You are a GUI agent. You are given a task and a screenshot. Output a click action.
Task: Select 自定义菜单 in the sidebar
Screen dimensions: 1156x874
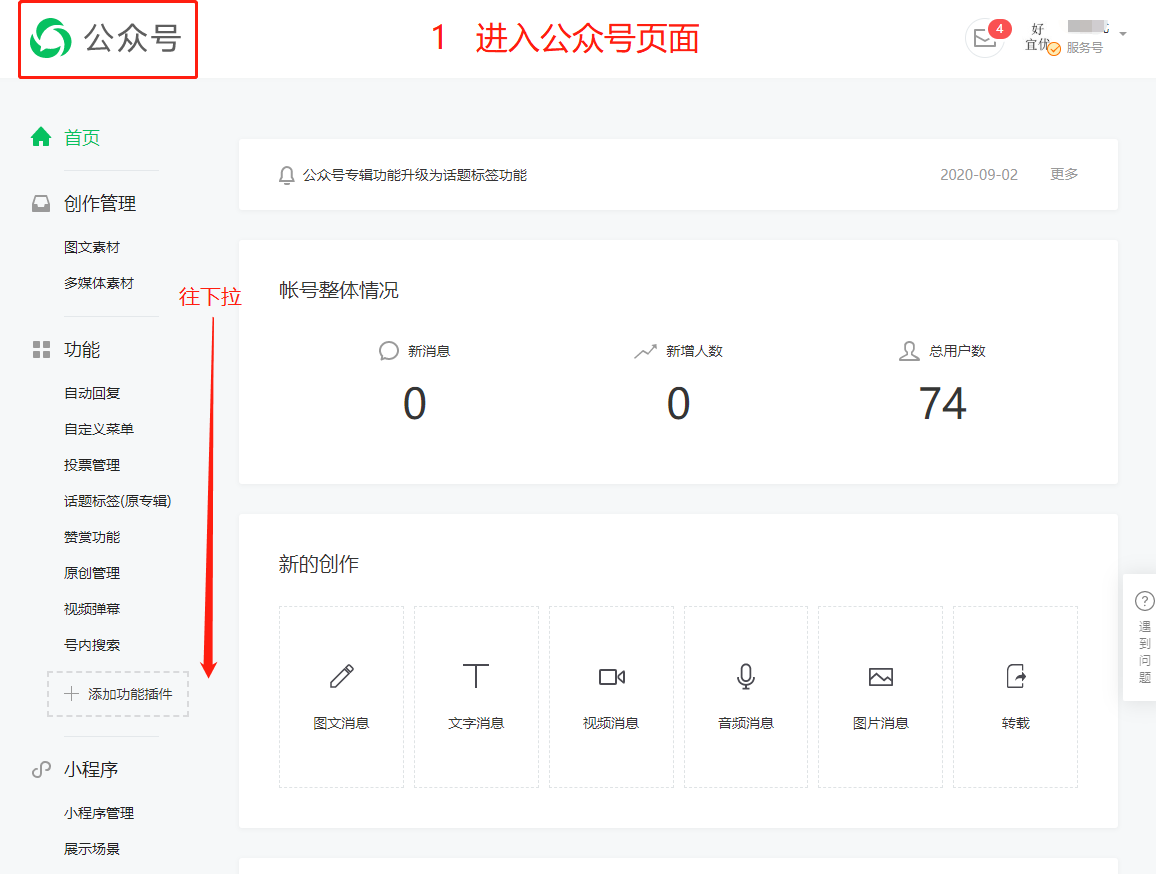(x=99, y=429)
